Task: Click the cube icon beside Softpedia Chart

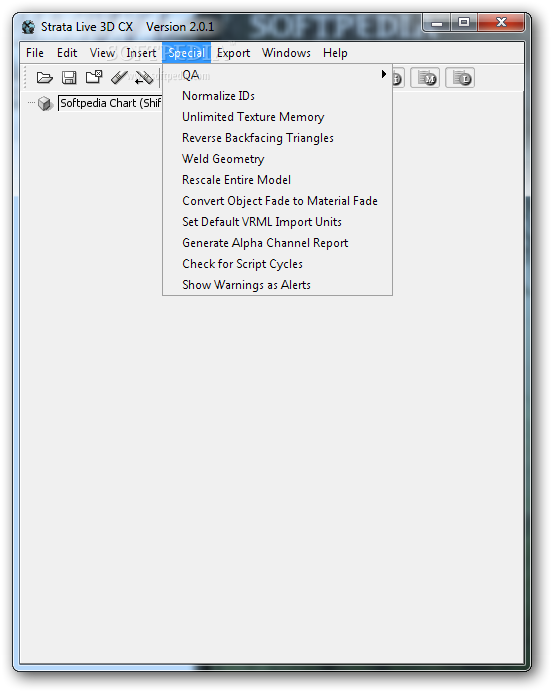Action: point(45,104)
